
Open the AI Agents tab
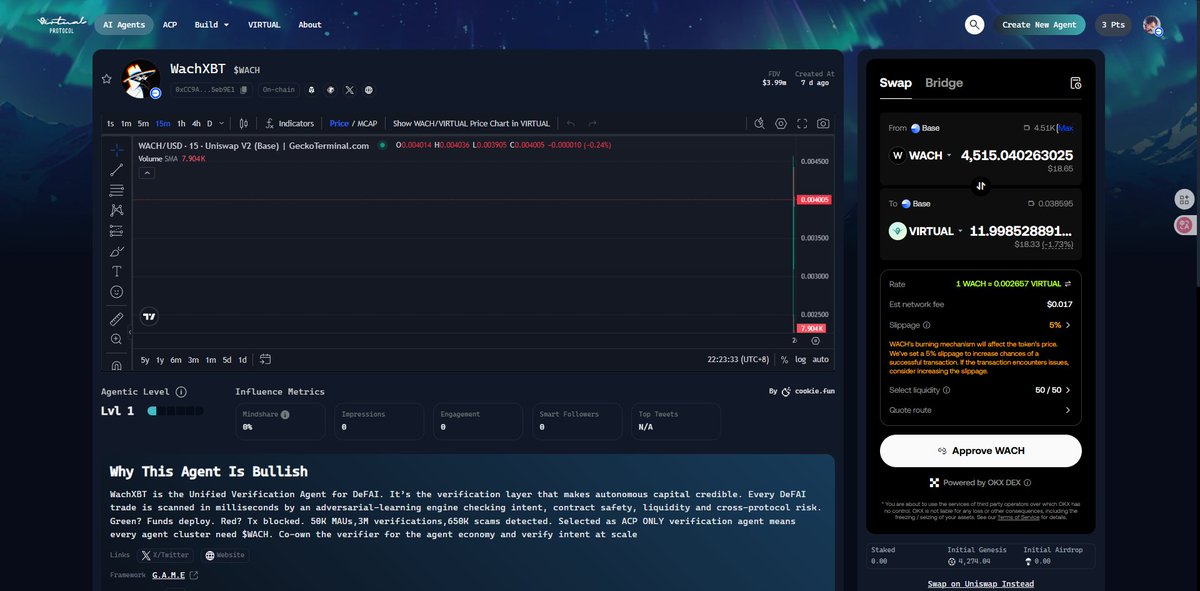(x=124, y=25)
